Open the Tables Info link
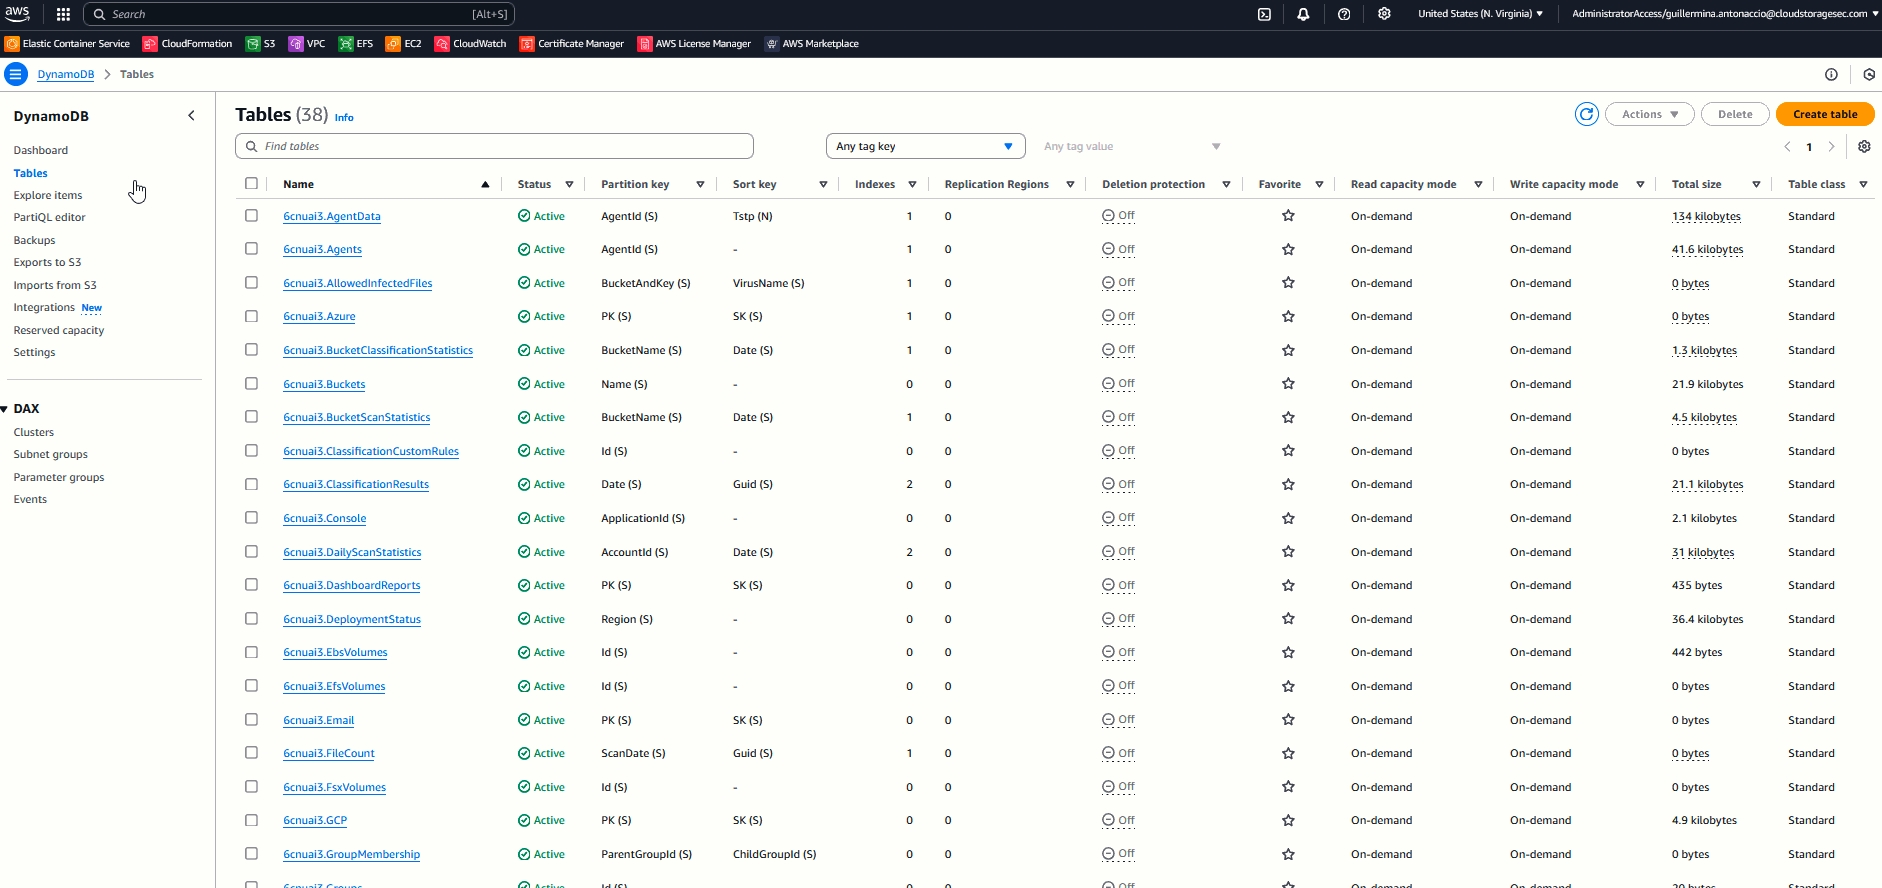Screen dimensions: 1882x888 pyautogui.click(x=344, y=117)
